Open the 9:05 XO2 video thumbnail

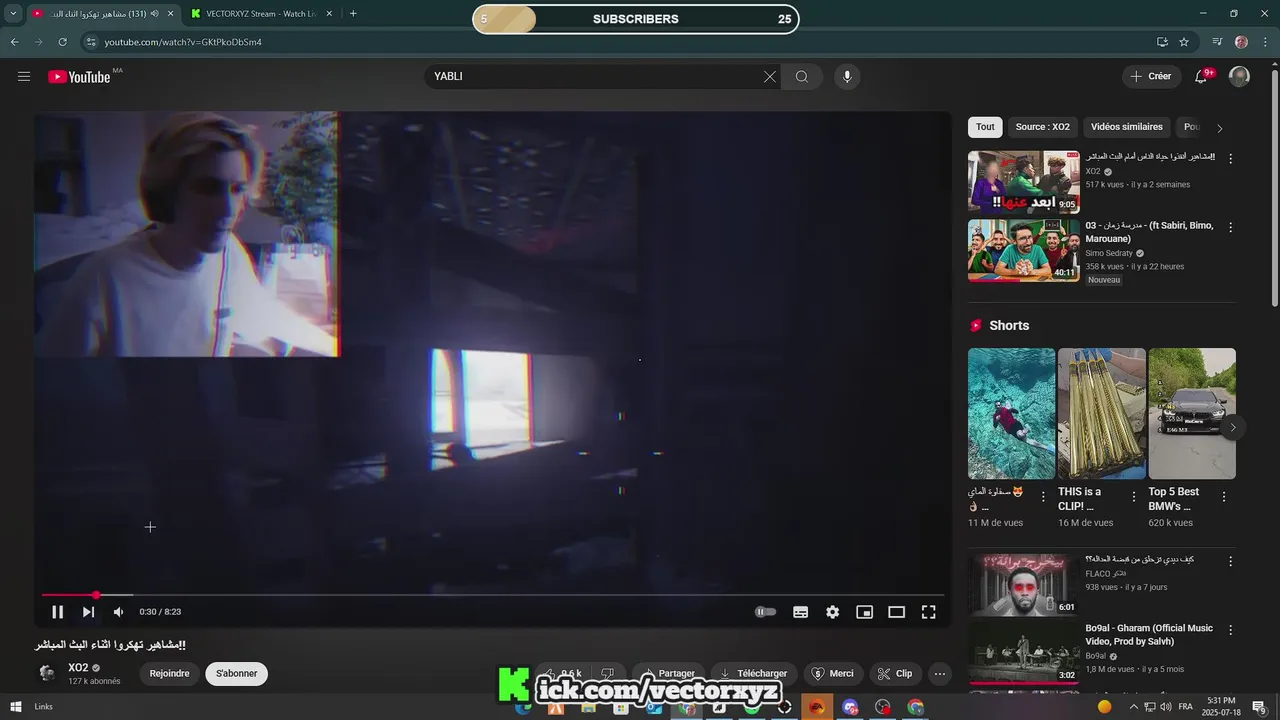pyautogui.click(x=1024, y=182)
